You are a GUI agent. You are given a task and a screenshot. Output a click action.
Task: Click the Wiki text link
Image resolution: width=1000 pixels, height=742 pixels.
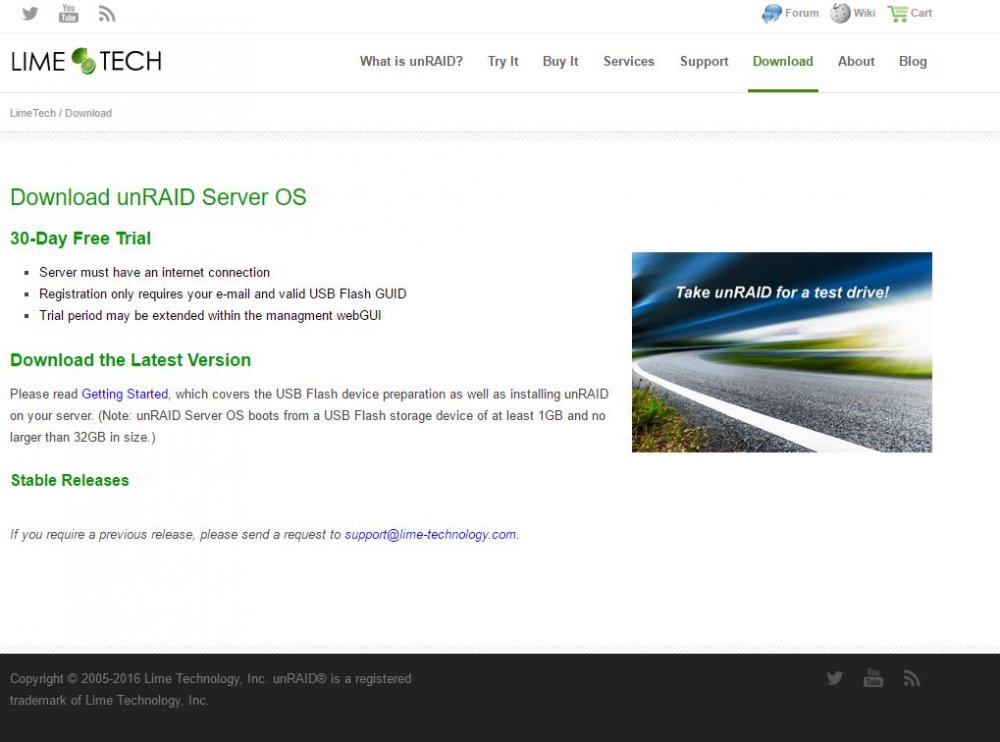point(864,13)
